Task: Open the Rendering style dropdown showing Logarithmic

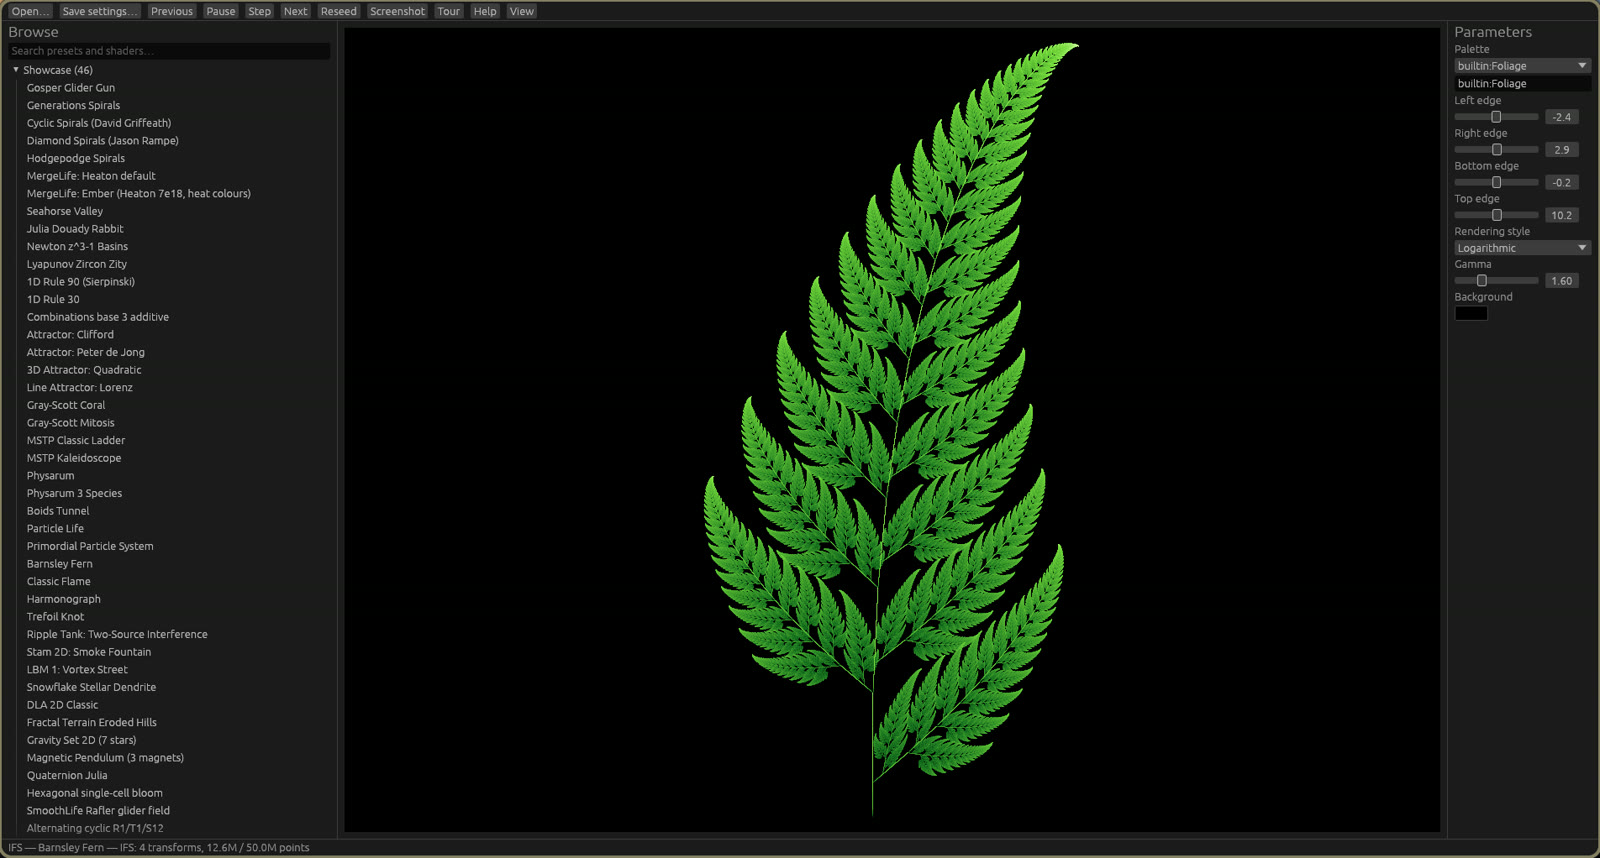Action: click(1522, 248)
